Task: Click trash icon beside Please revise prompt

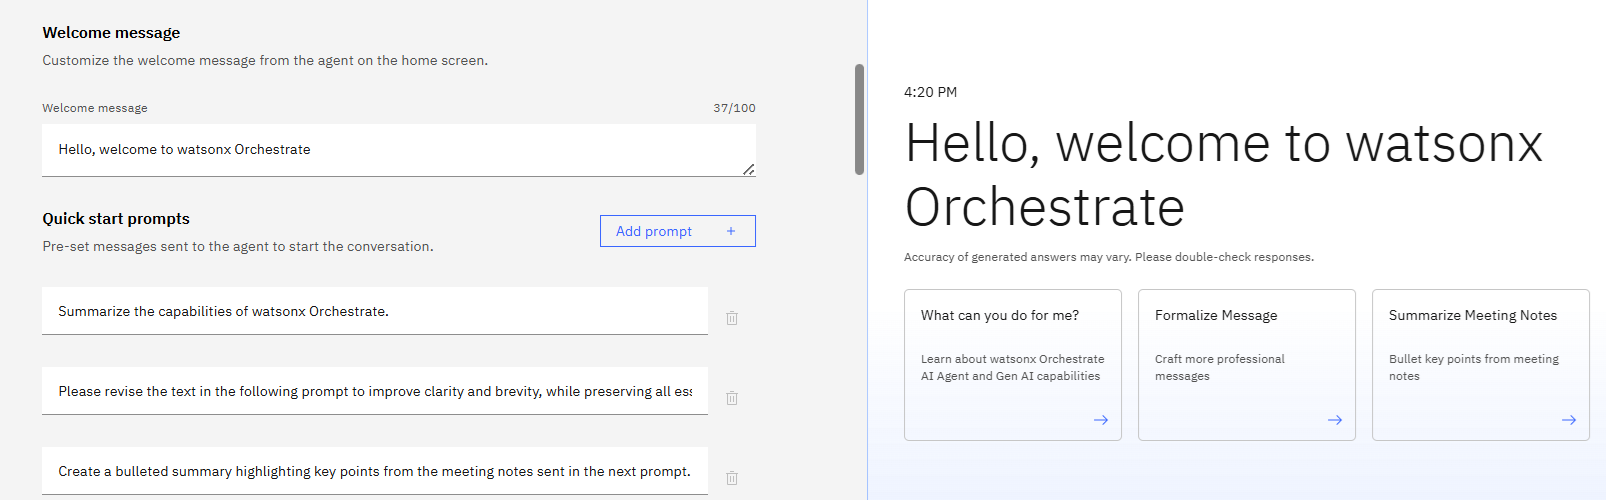Action: (732, 398)
